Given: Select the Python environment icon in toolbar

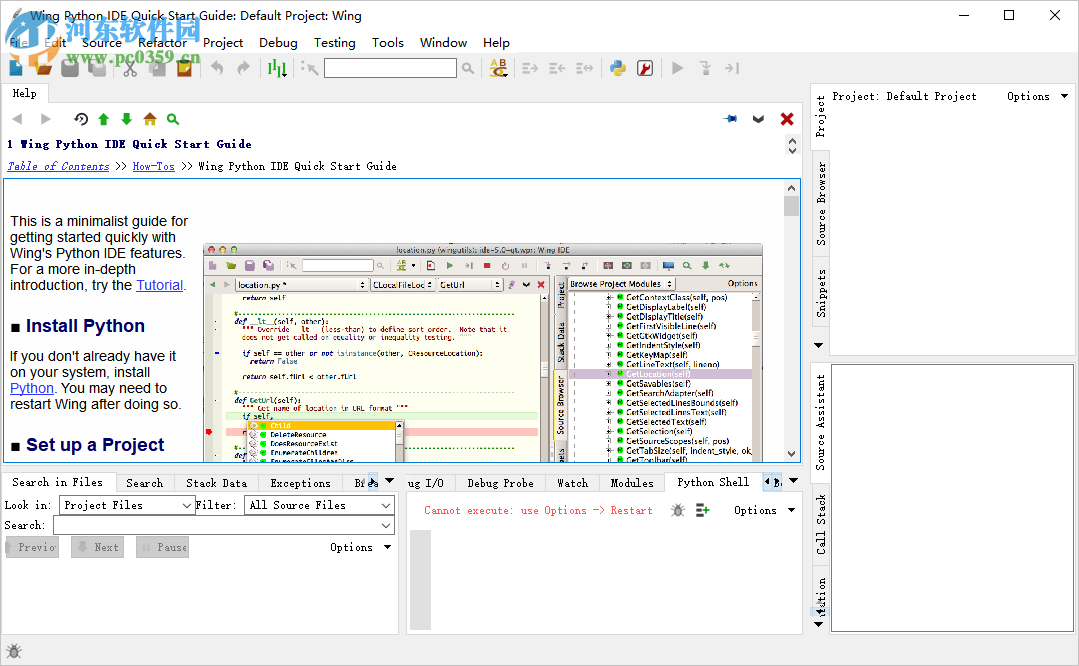Looking at the screenshot, I should (618, 70).
